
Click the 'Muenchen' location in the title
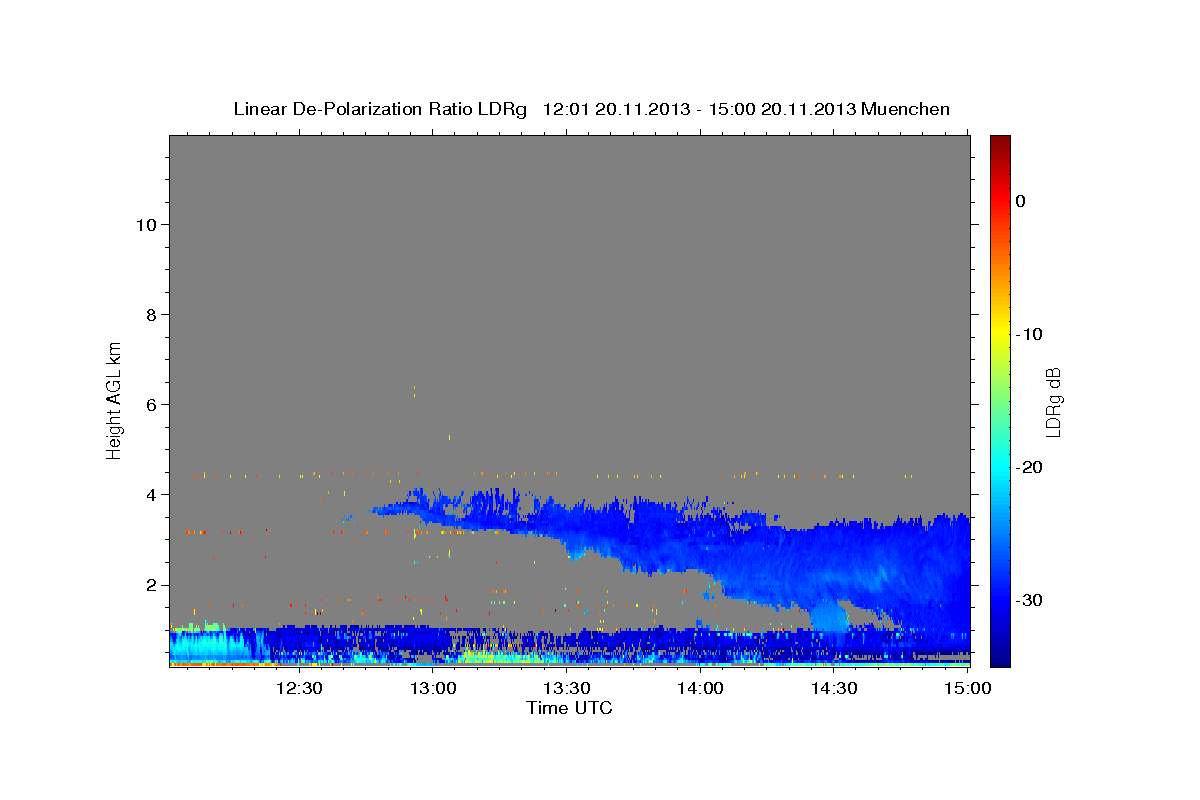click(906, 109)
